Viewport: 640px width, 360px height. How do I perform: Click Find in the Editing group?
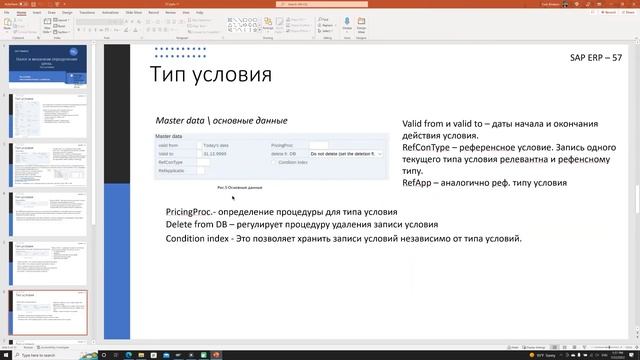pos(324,20)
